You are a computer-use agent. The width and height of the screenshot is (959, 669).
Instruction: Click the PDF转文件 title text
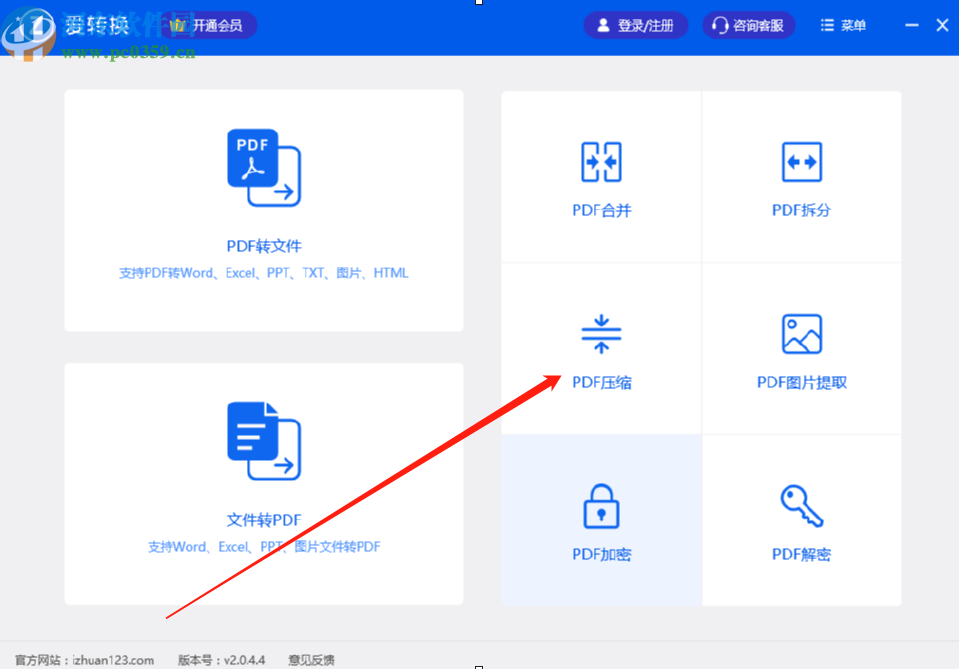(x=264, y=246)
